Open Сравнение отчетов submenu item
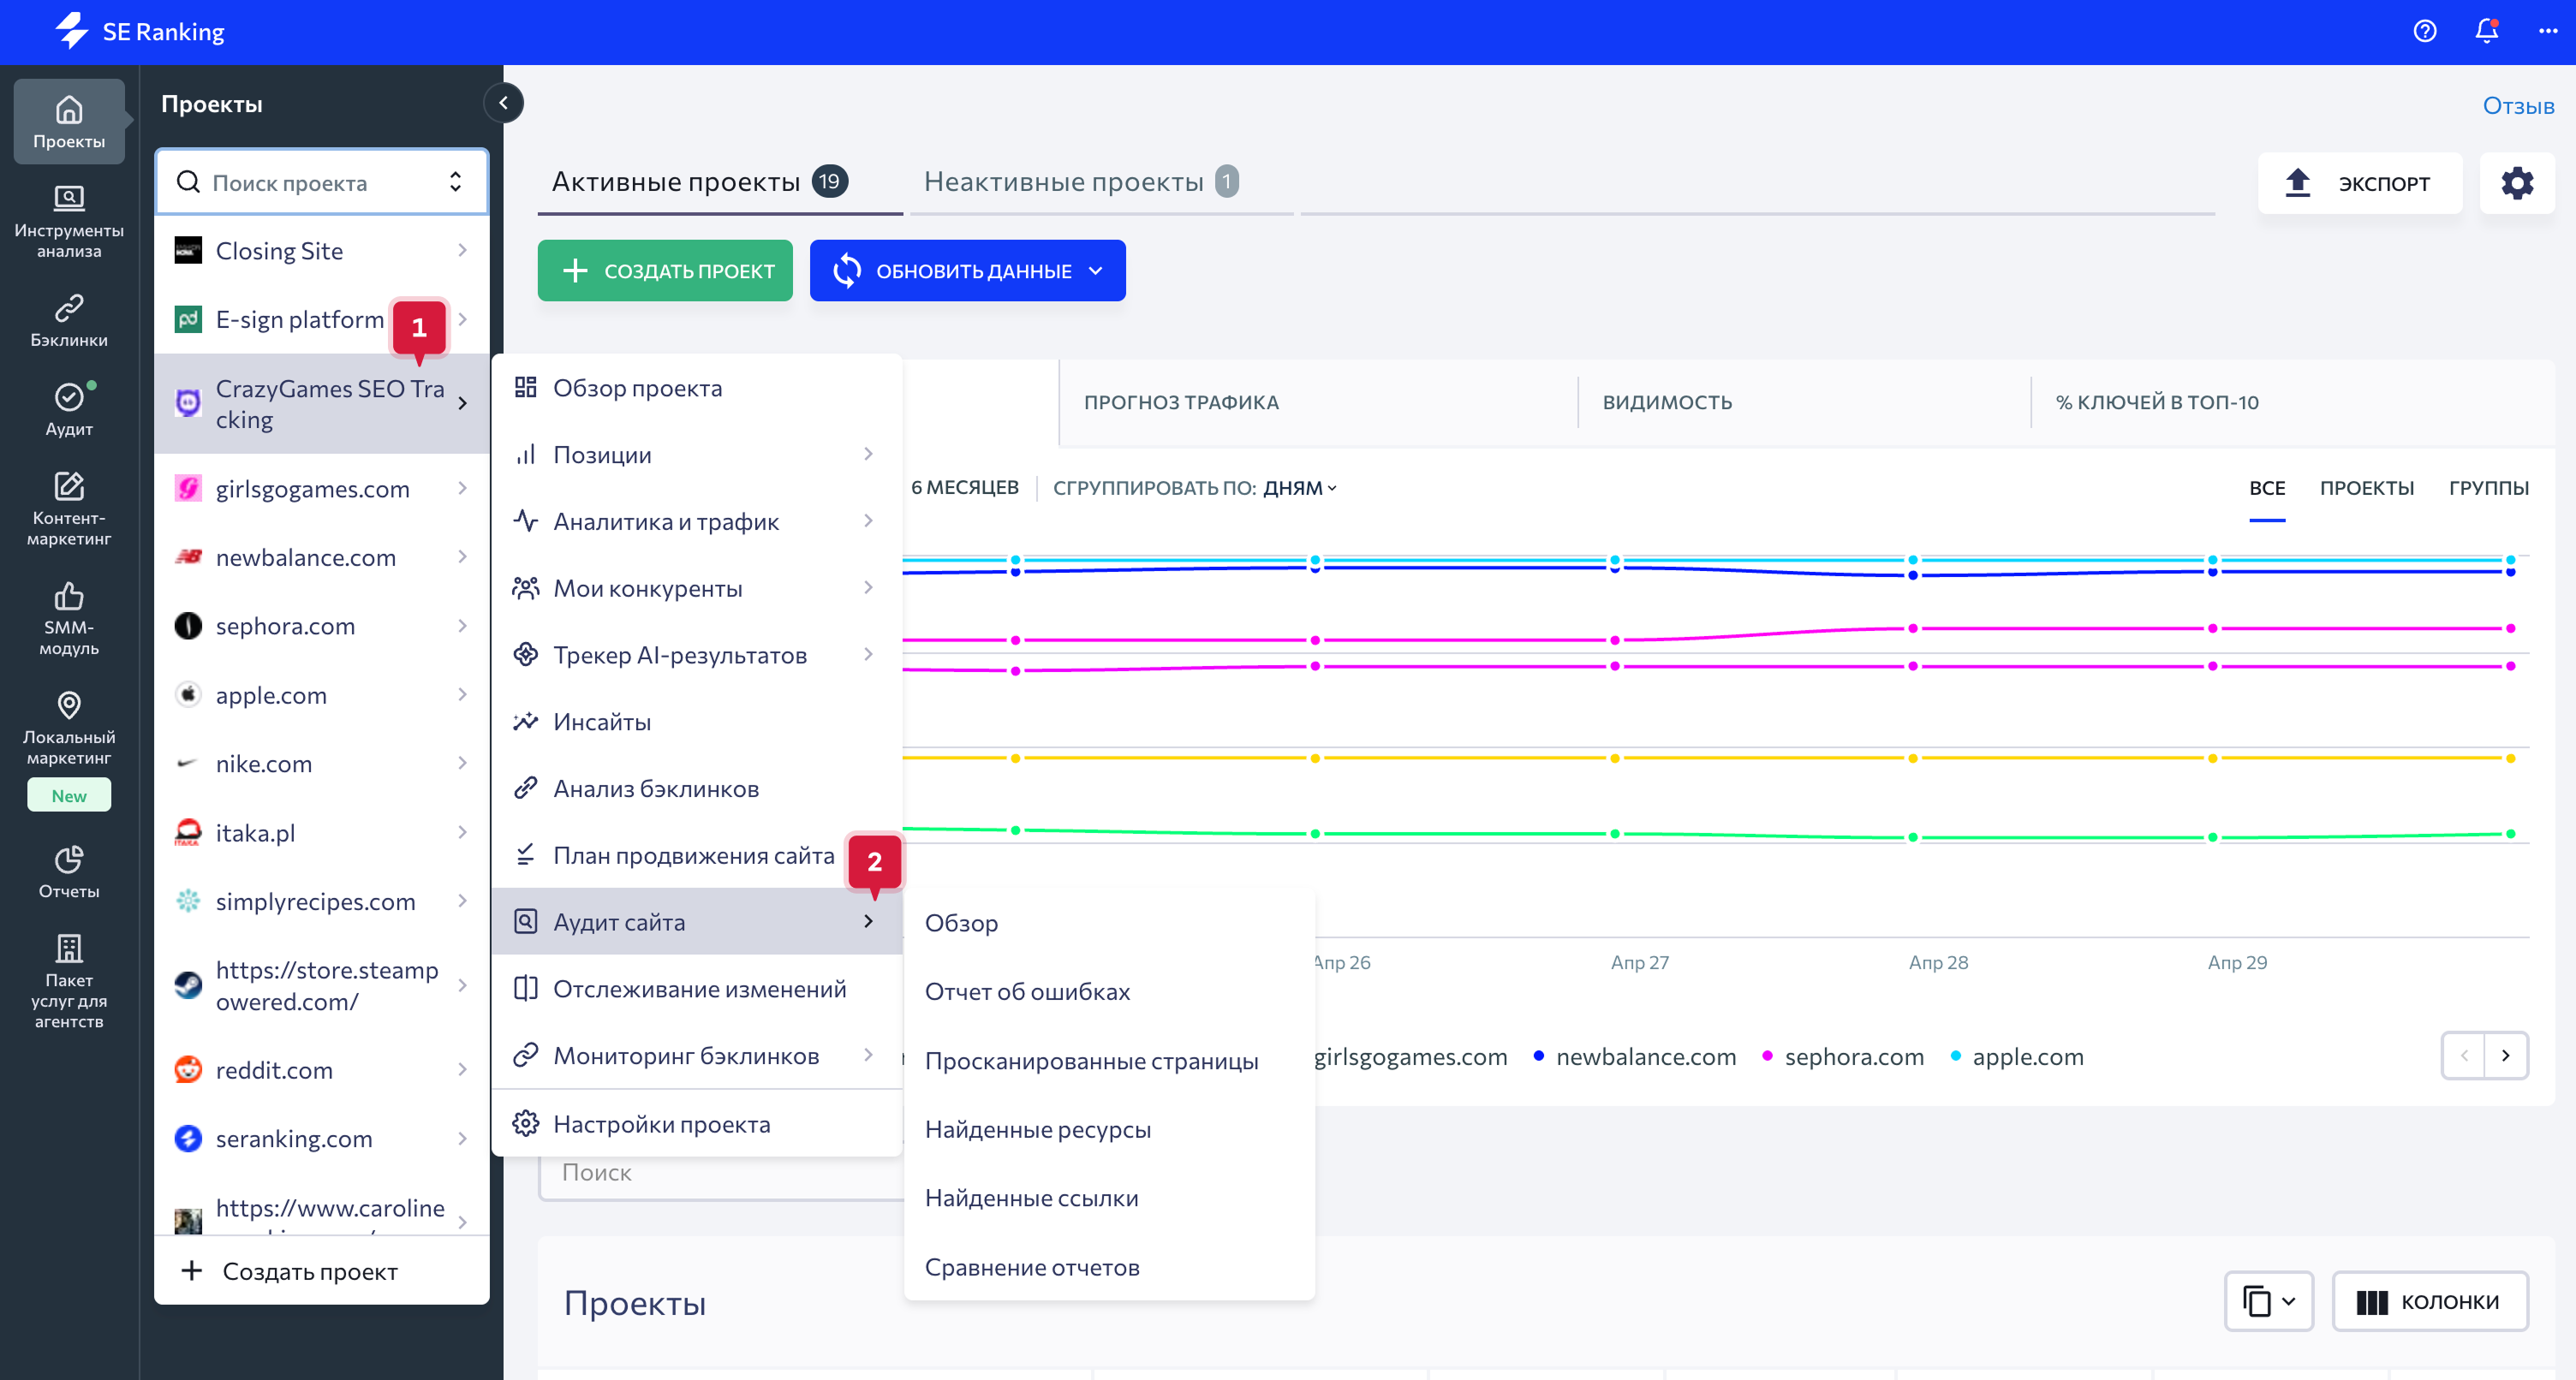Viewport: 2576px width, 1380px height. 1109,1266
